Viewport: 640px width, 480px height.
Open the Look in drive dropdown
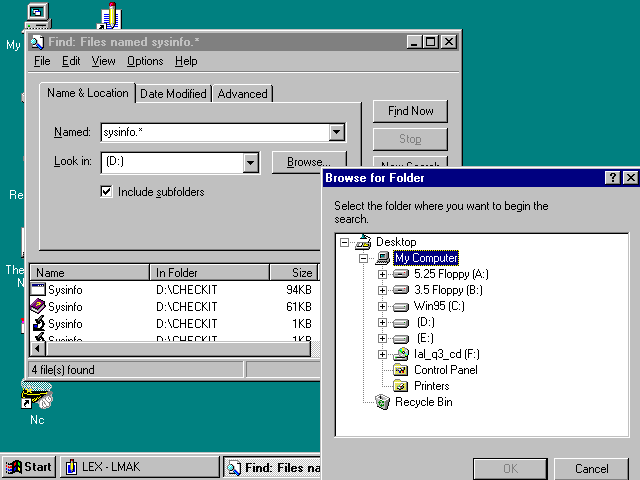[250, 162]
